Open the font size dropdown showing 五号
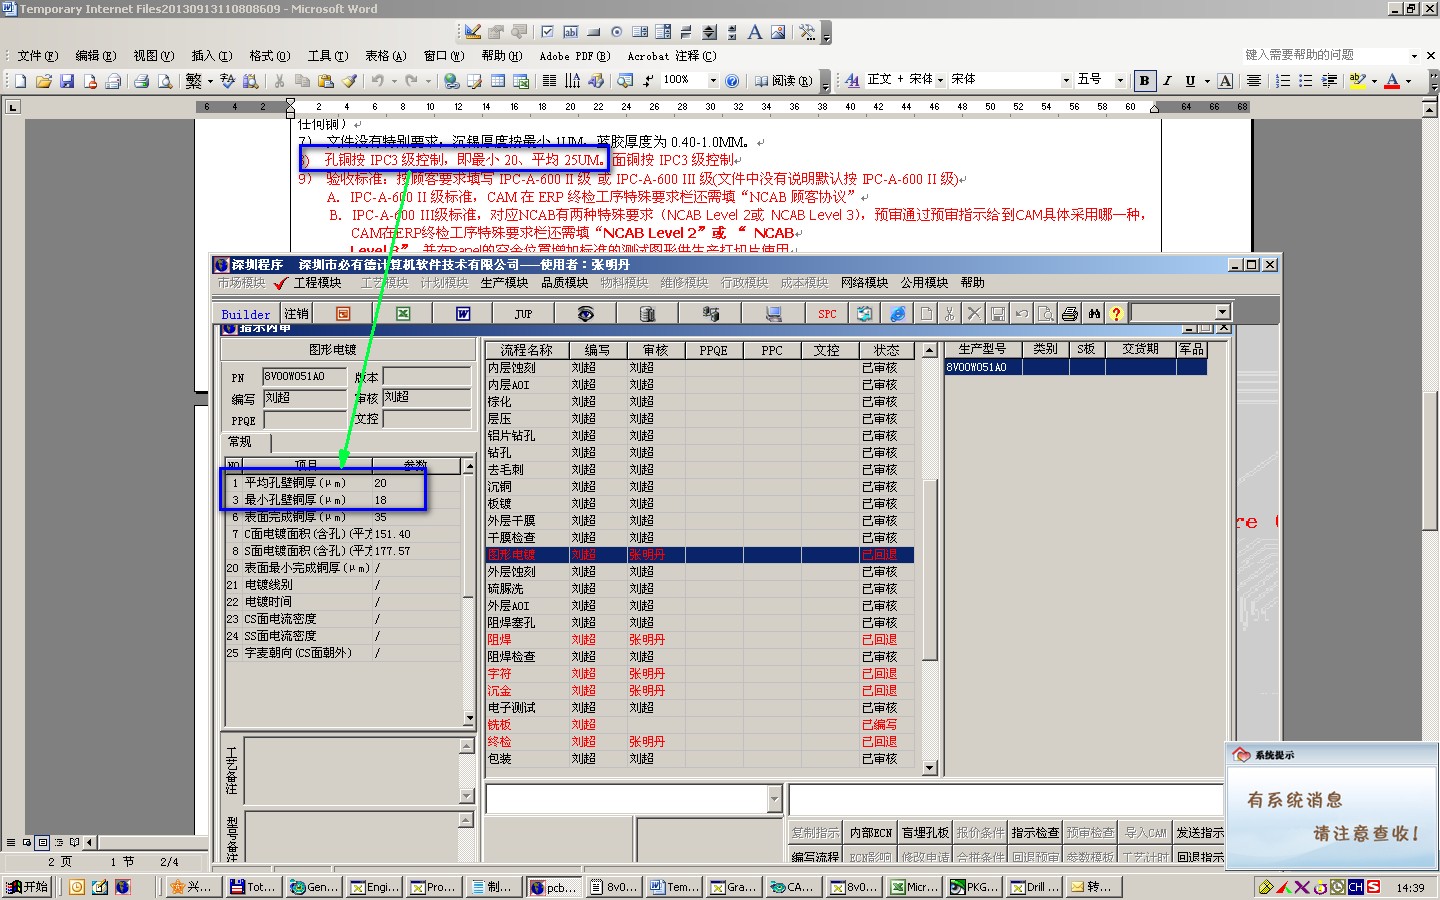 pos(1120,80)
